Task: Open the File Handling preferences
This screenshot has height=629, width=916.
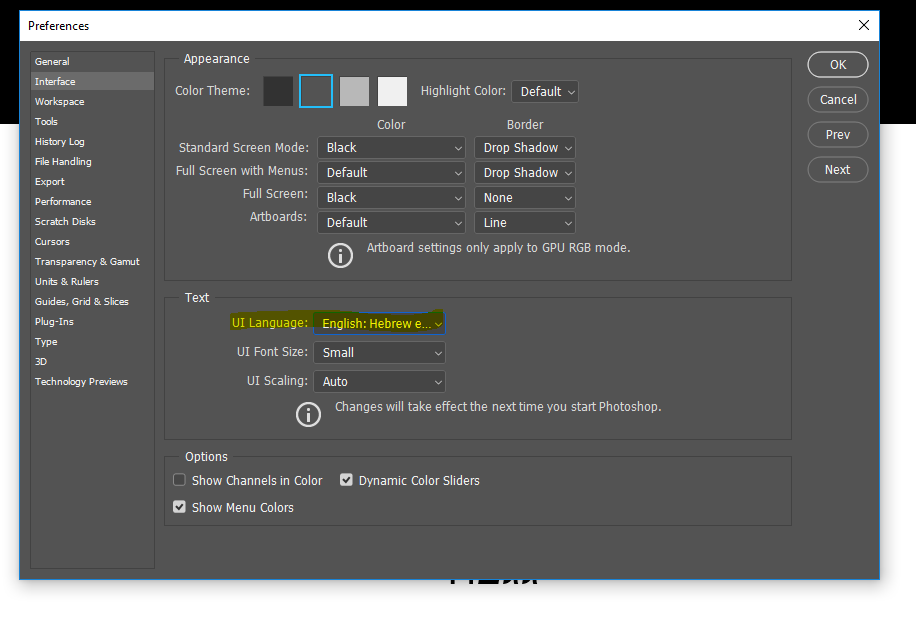Action: click(x=92, y=161)
